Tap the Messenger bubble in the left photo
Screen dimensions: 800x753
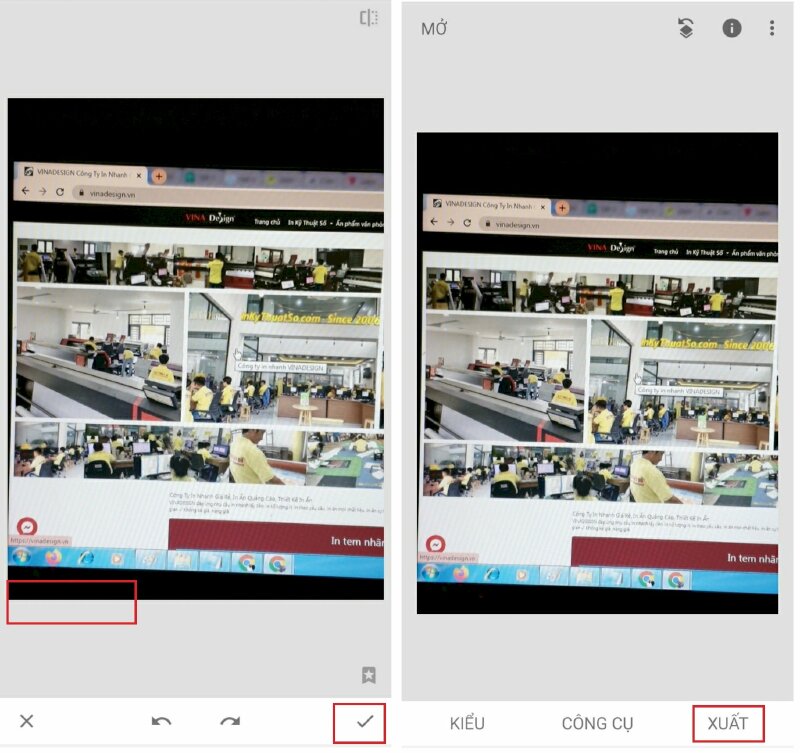(28, 526)
